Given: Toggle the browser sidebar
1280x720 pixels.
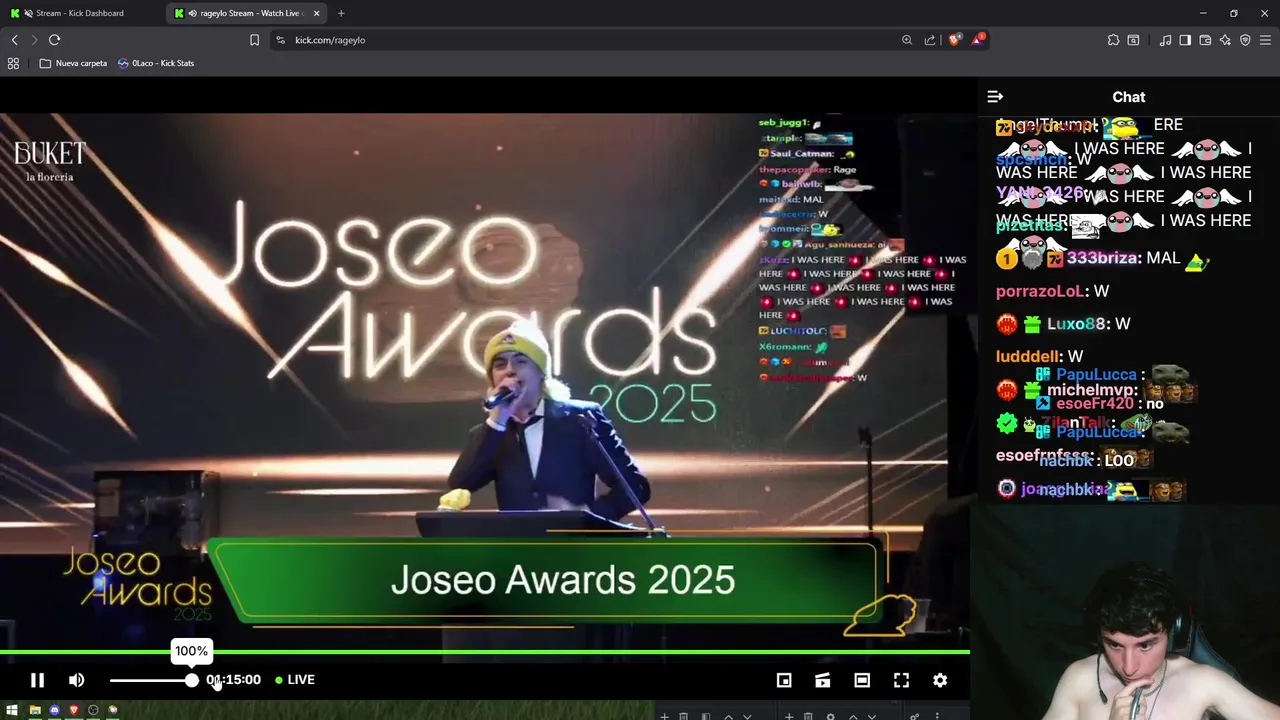Looking at the screenshot, I should click(x=1185, y=40).
